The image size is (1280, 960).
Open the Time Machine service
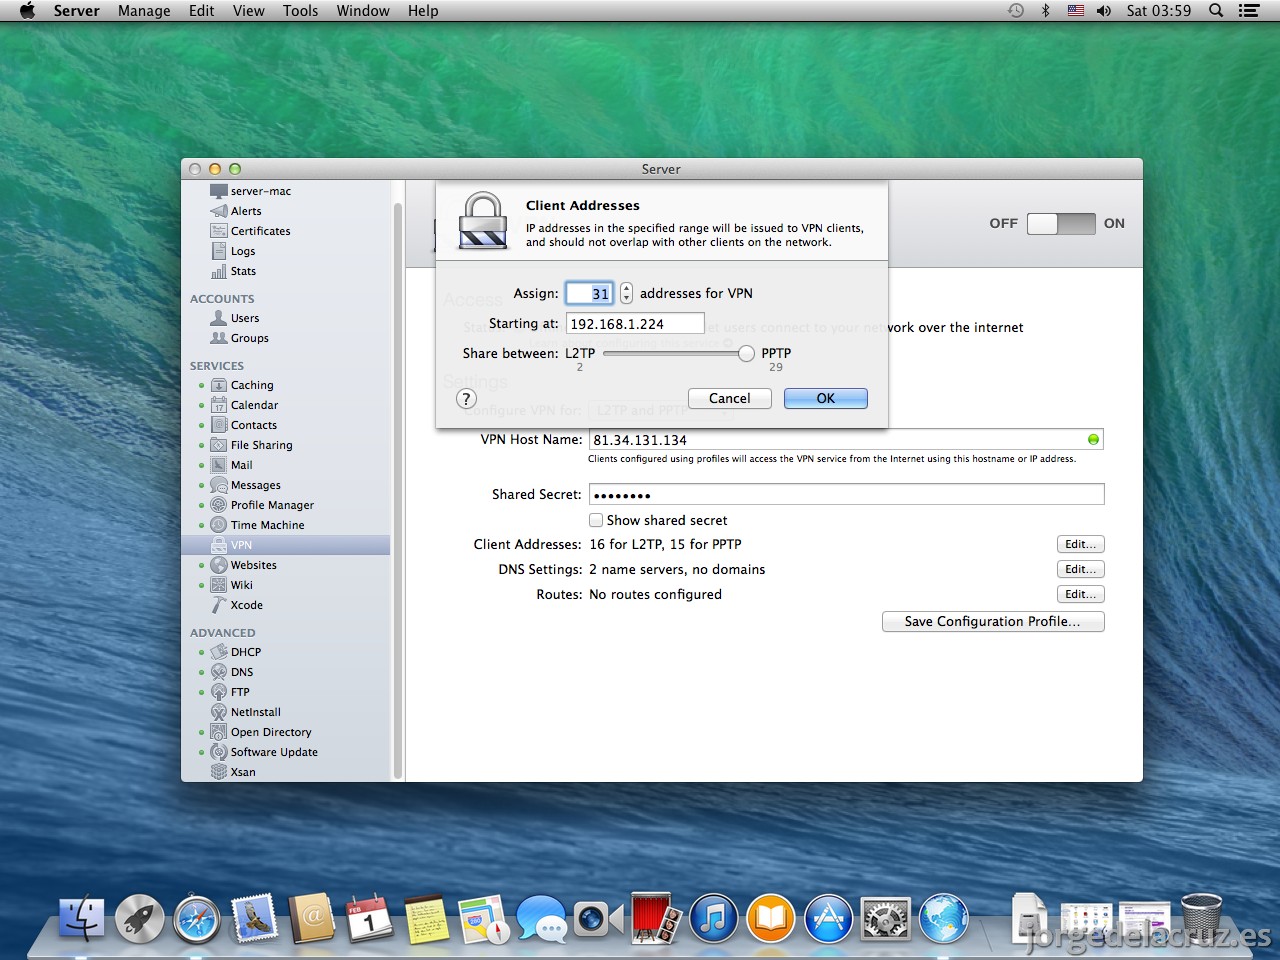click(257, 525)
